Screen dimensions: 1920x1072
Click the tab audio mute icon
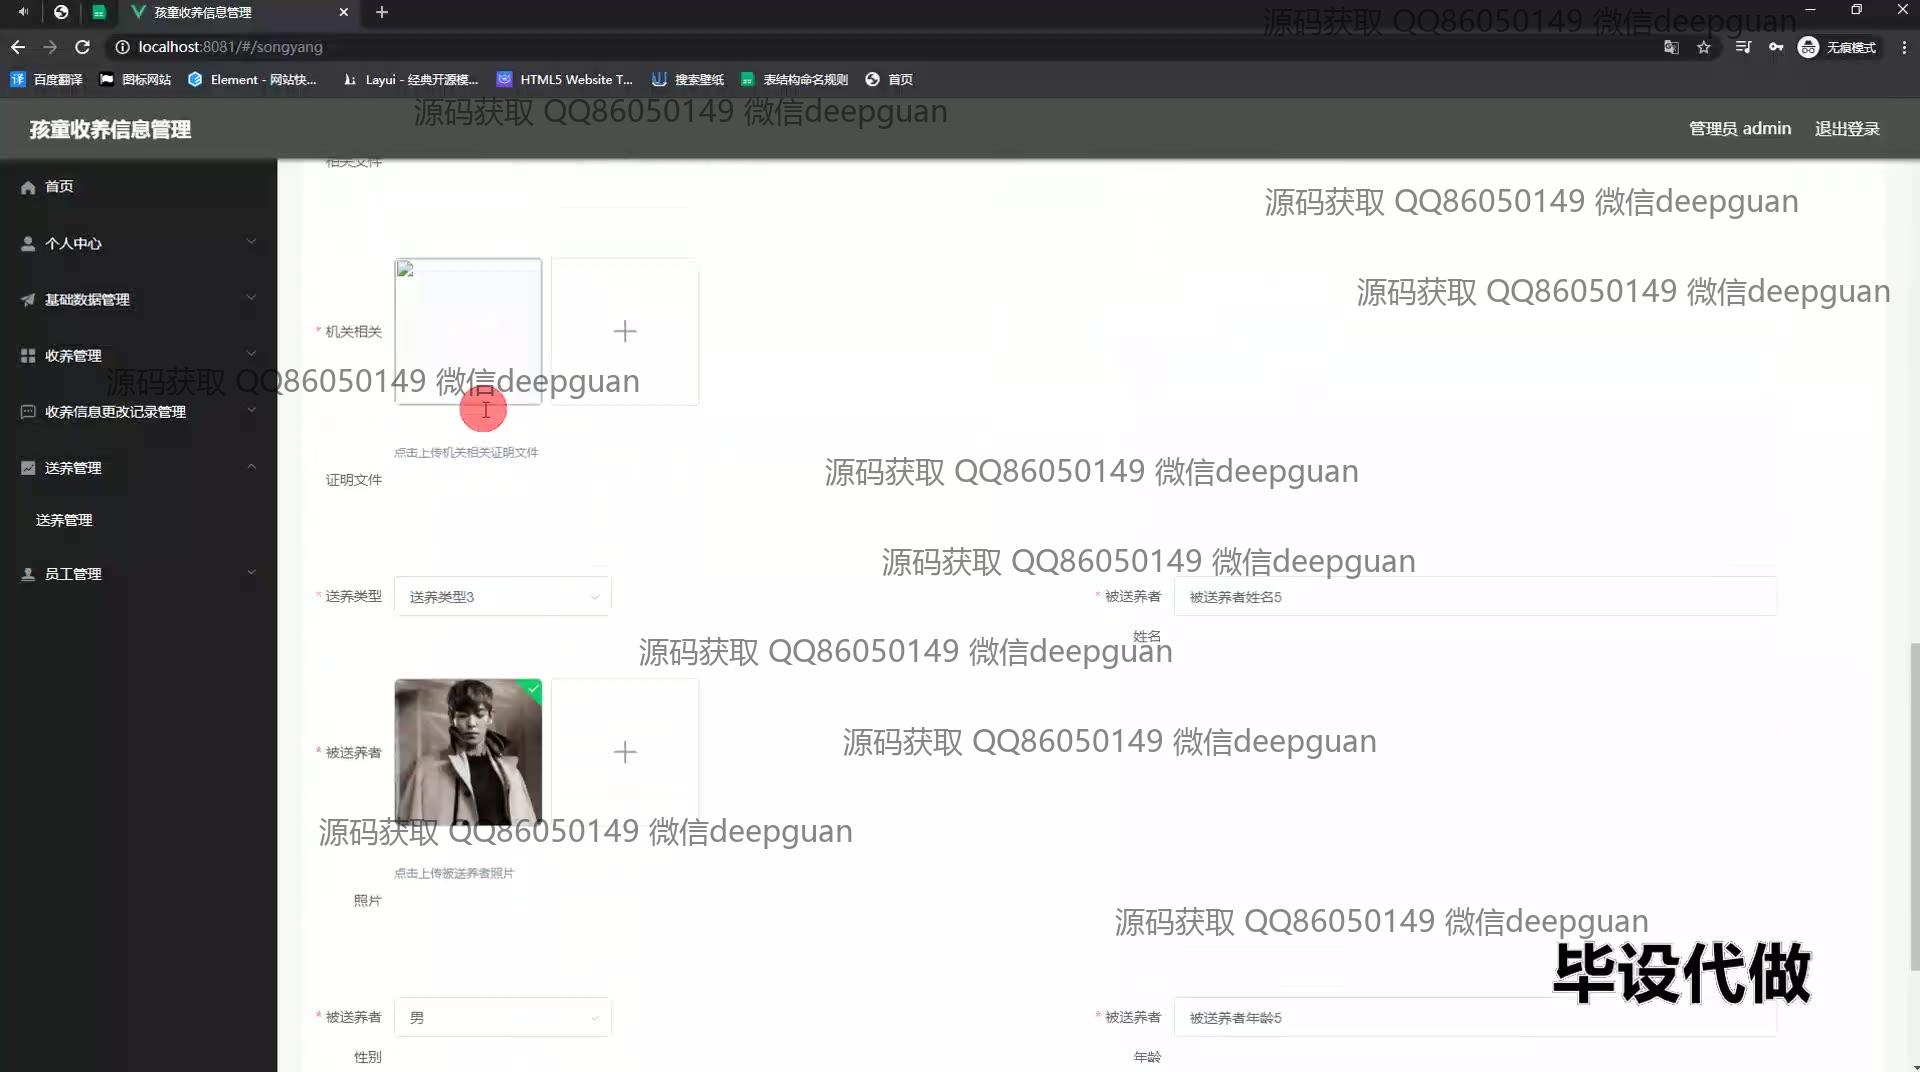(x=23, y=12)
